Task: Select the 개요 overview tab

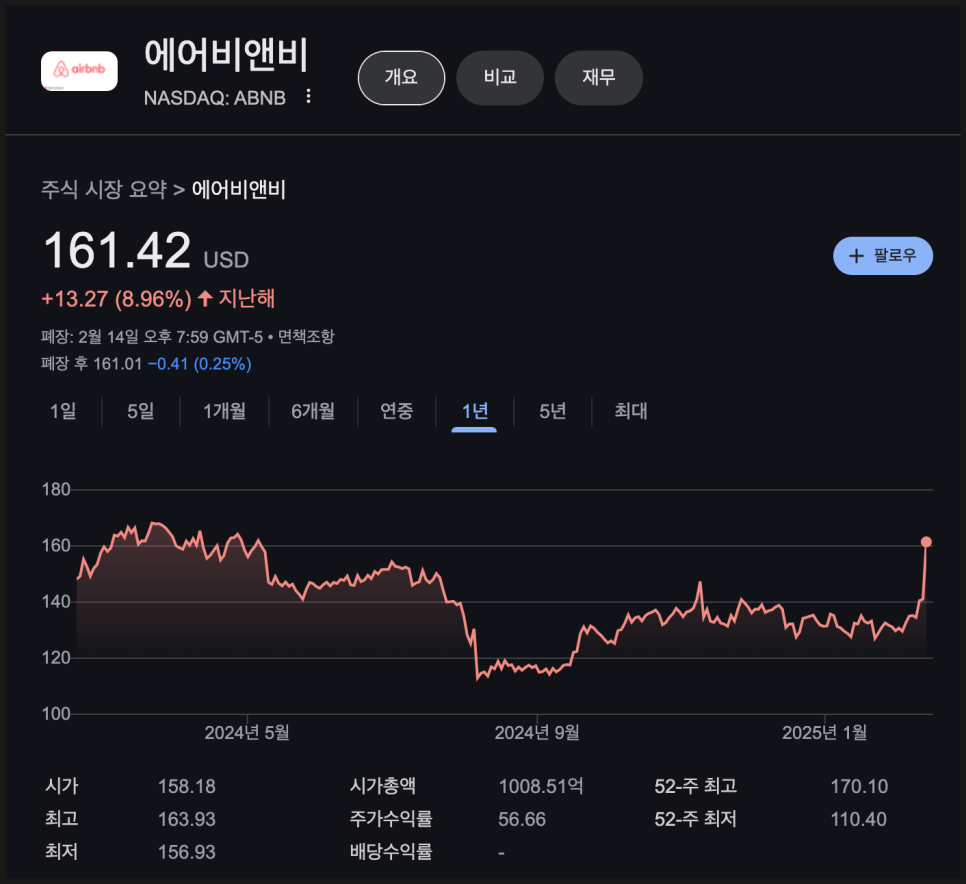Action: [x=401, y=78]
